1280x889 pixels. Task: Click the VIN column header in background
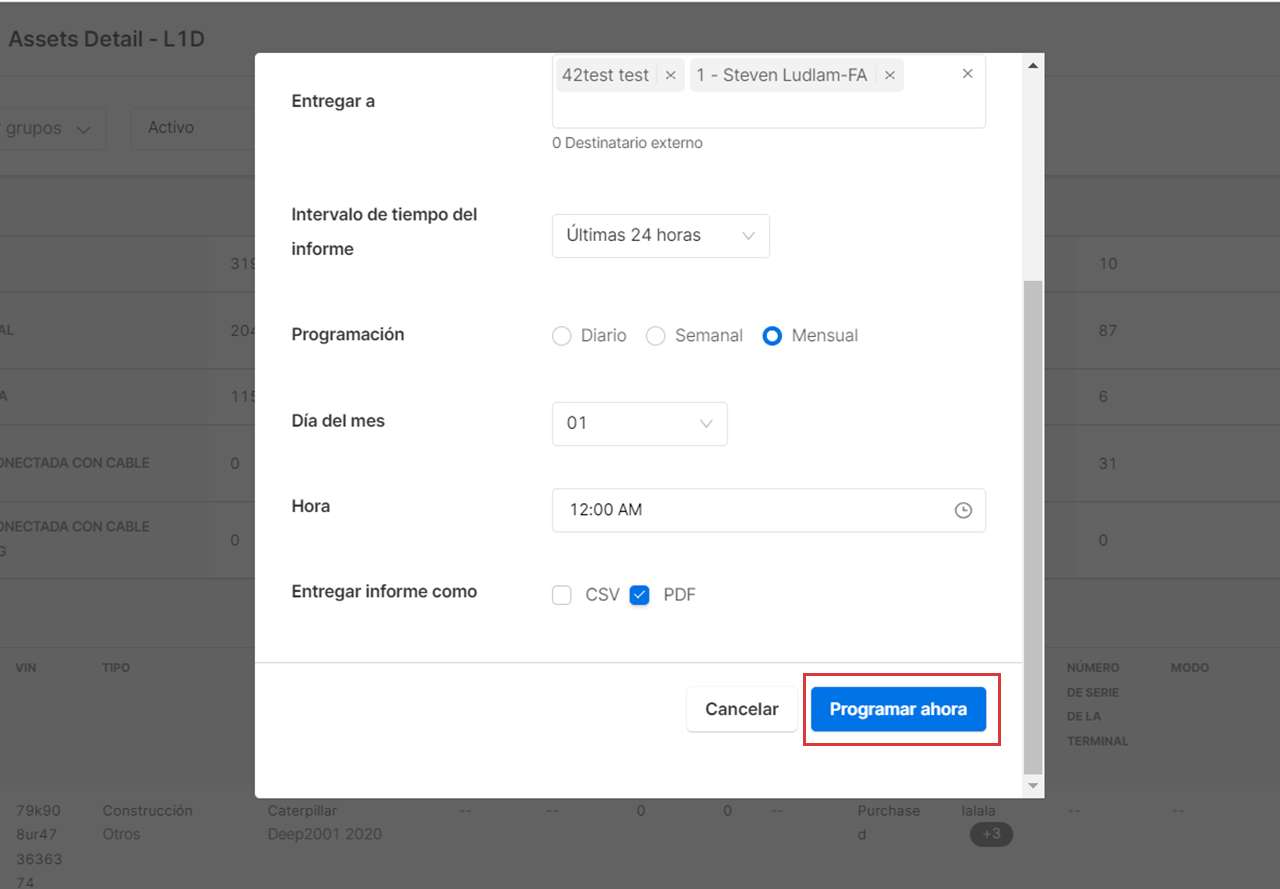click(x=26, y=668)
